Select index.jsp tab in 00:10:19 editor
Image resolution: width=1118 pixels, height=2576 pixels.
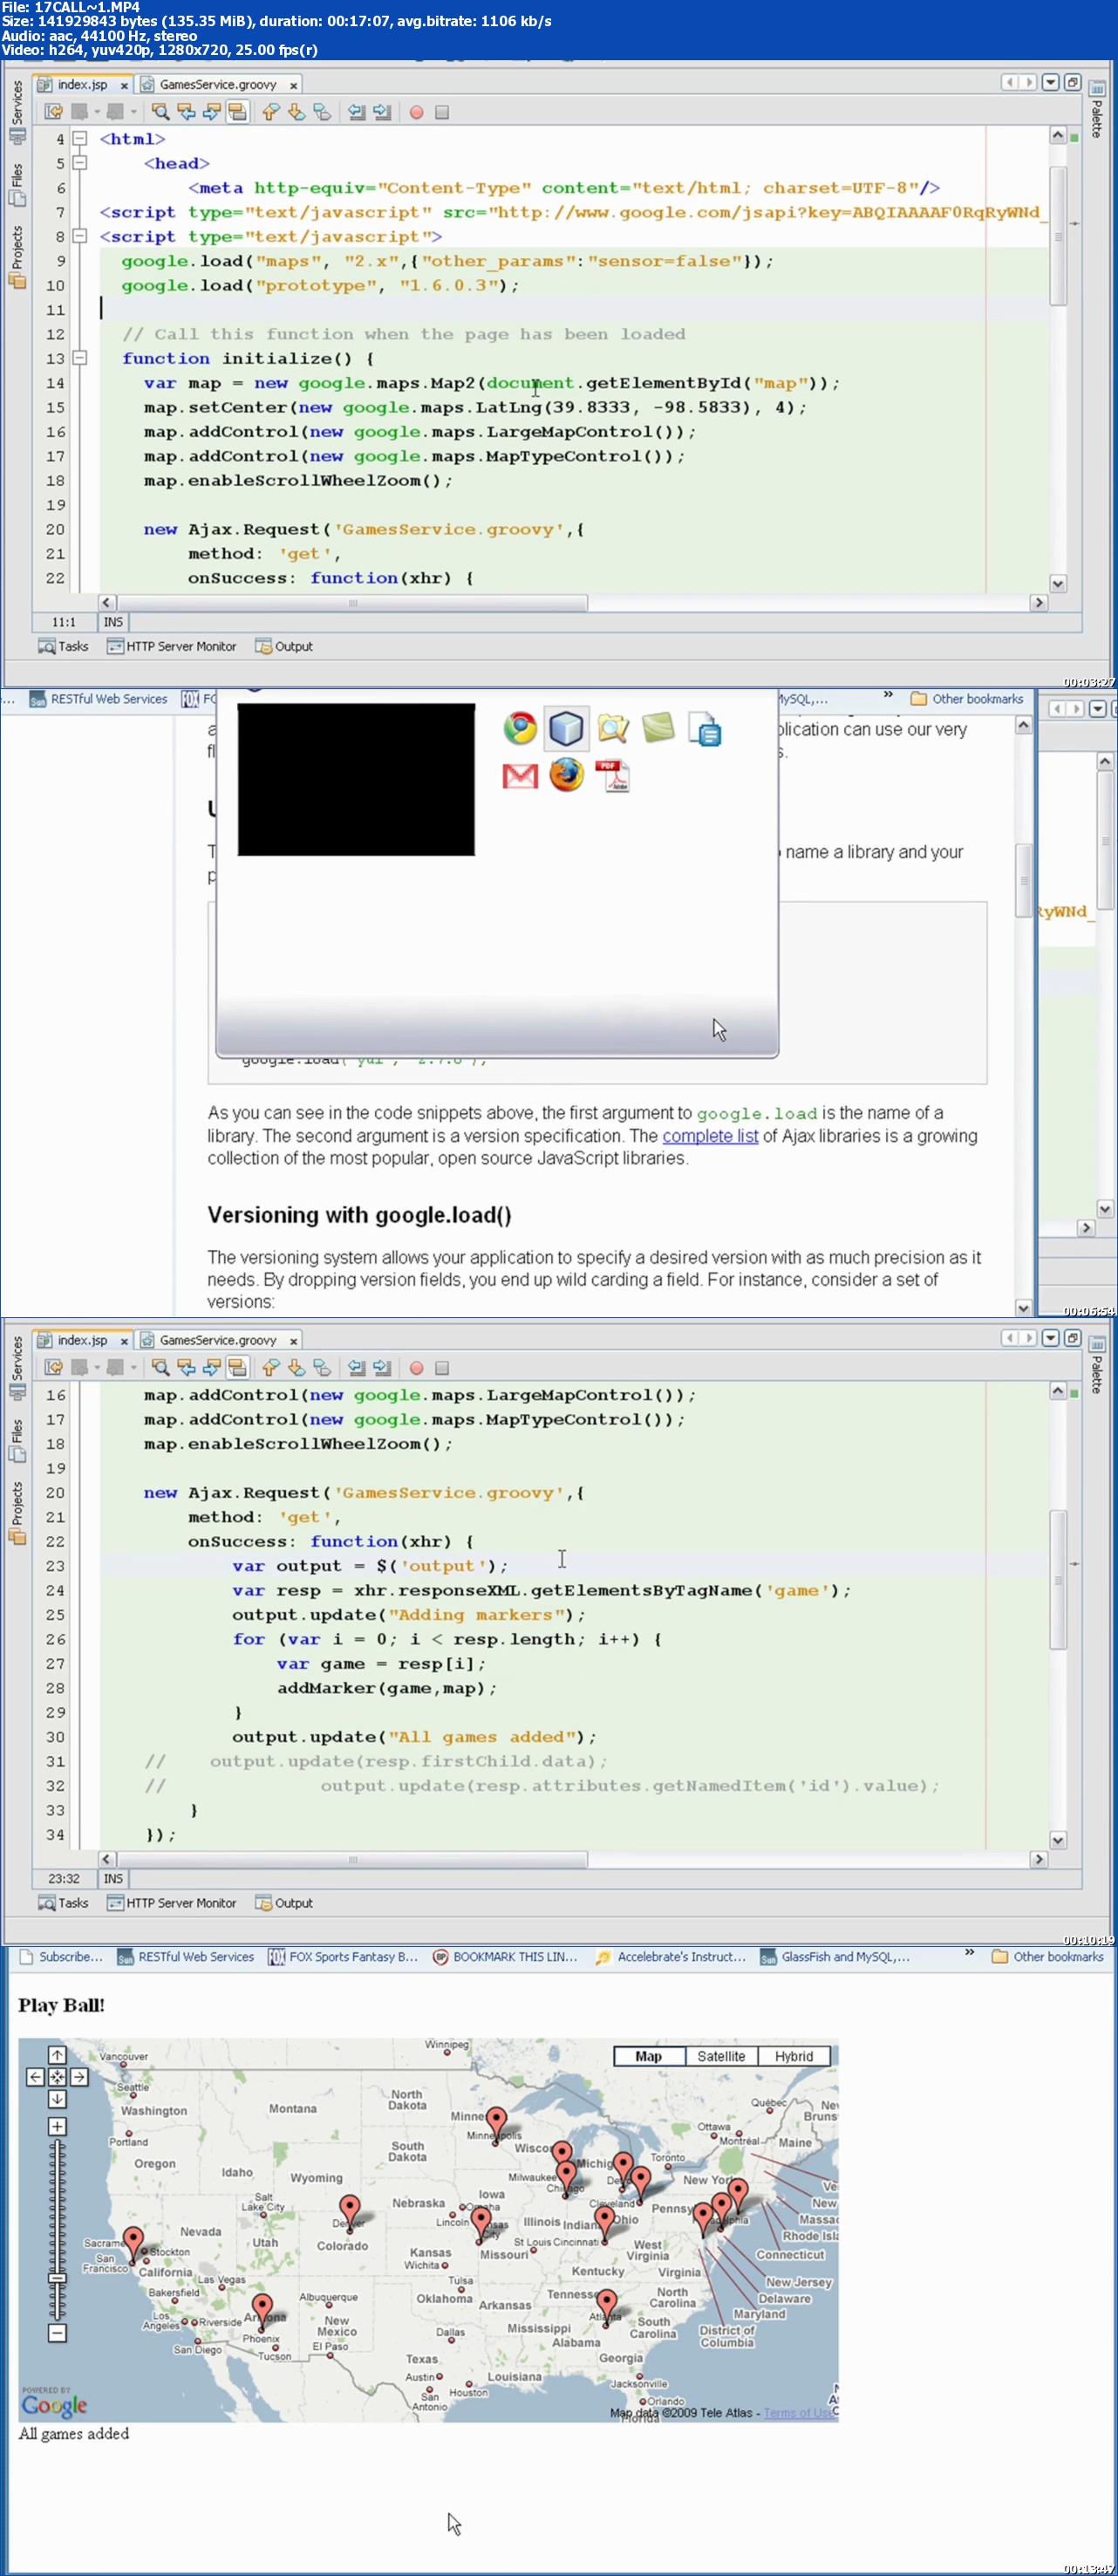pyautogui.click(x=82, y=1340)
